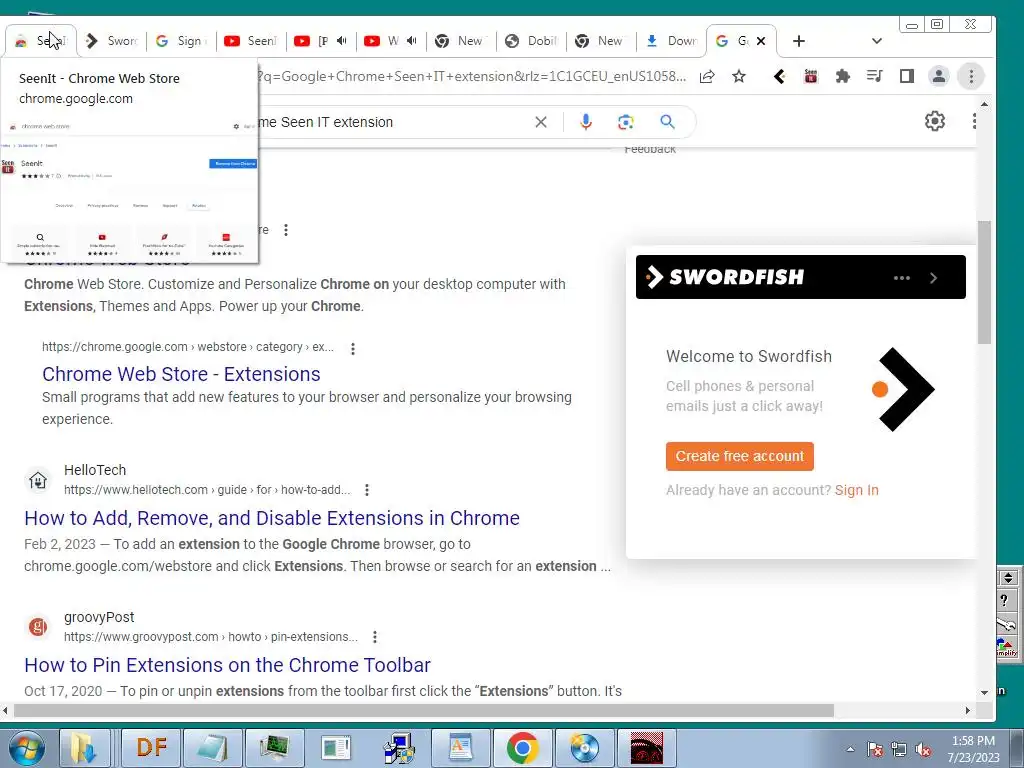Click the Swordfish logo in panel header
The image size is (1024, 768).
click(x=725, y=277)
